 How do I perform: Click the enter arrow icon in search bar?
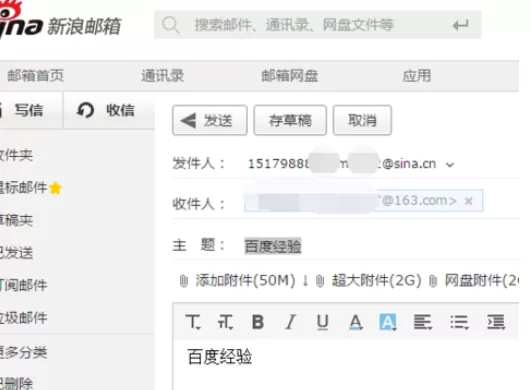point(461,25)
